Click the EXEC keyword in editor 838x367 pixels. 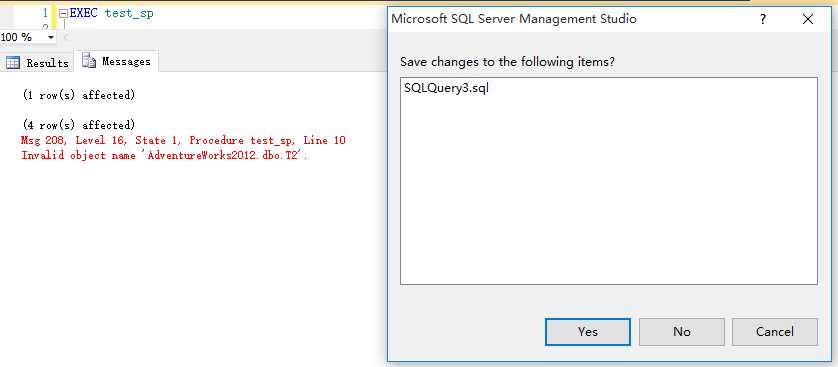(x=84, y=13)
